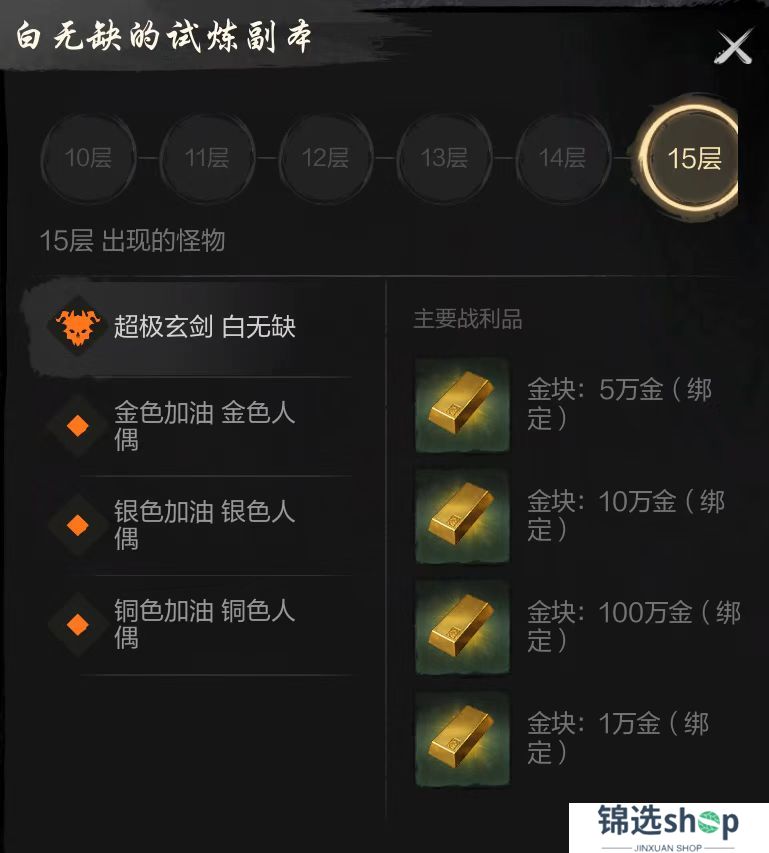This screenshot has width=769, height=853.
Task: Close the 白无缺的试炼副本 panel
Action: click(x=733, y=47)
